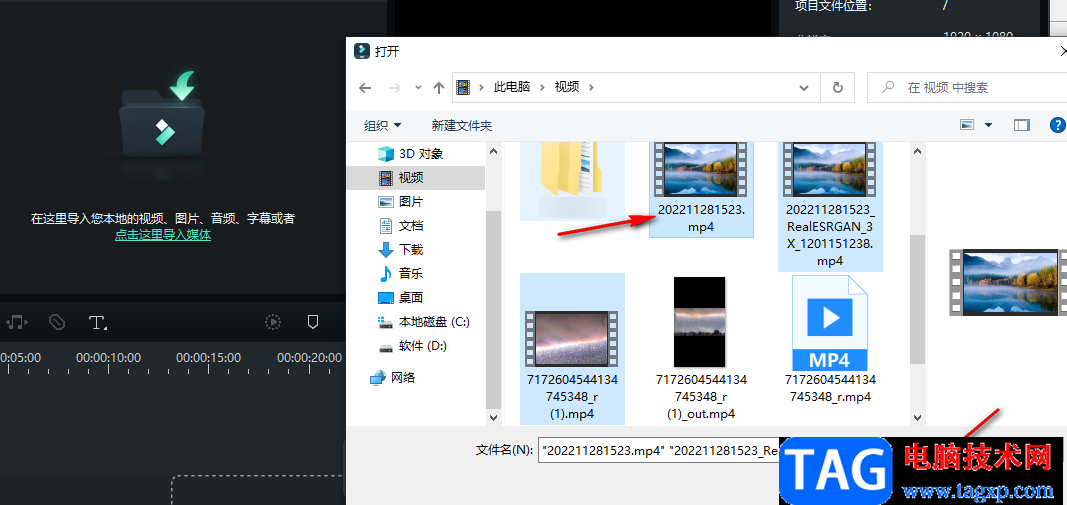Click 此电脑 in the address path

coord(512,87)
